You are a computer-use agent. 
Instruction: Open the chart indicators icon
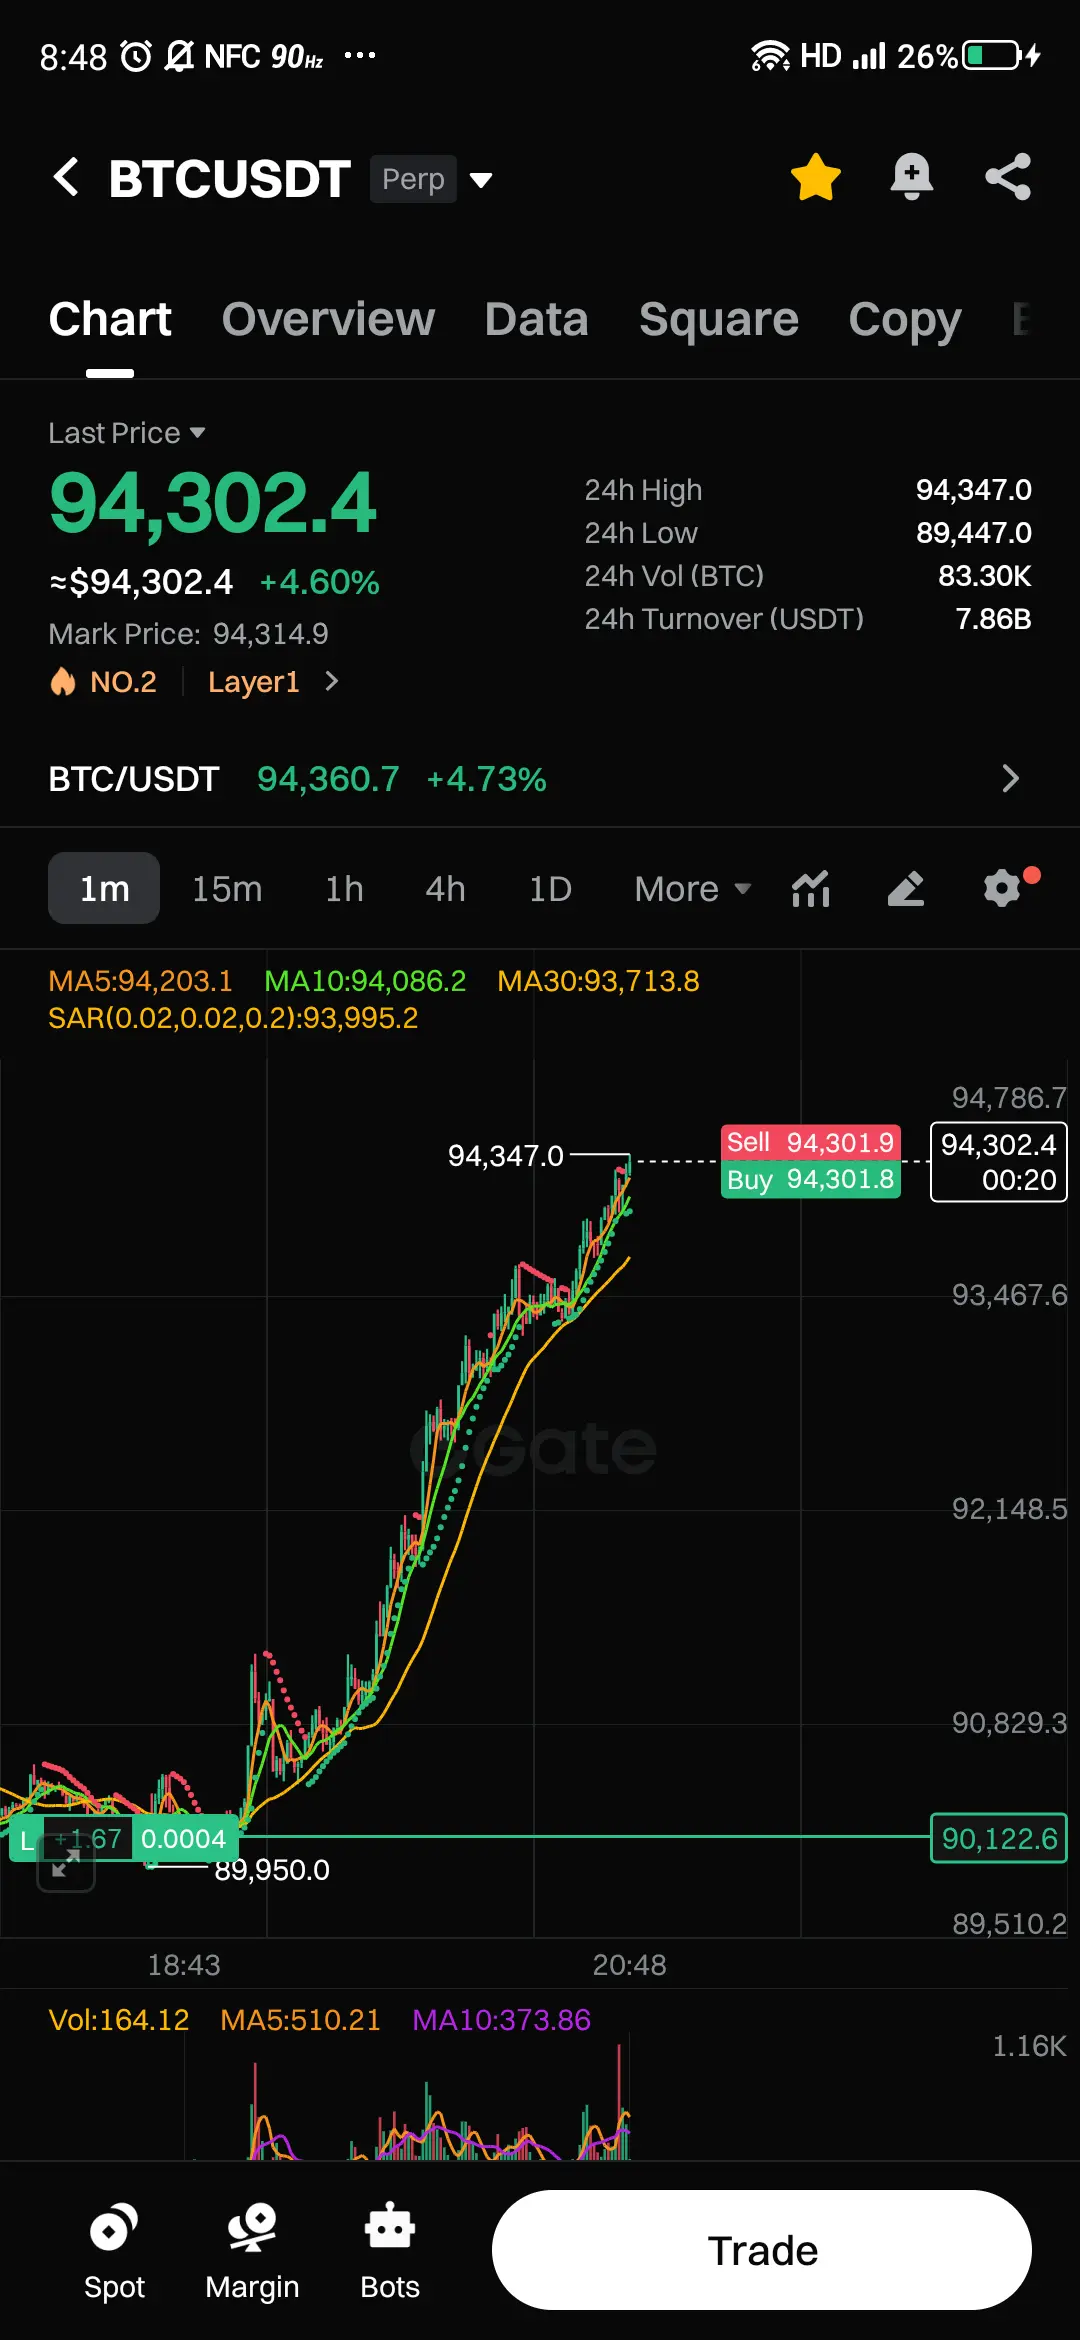pos(811,888)
